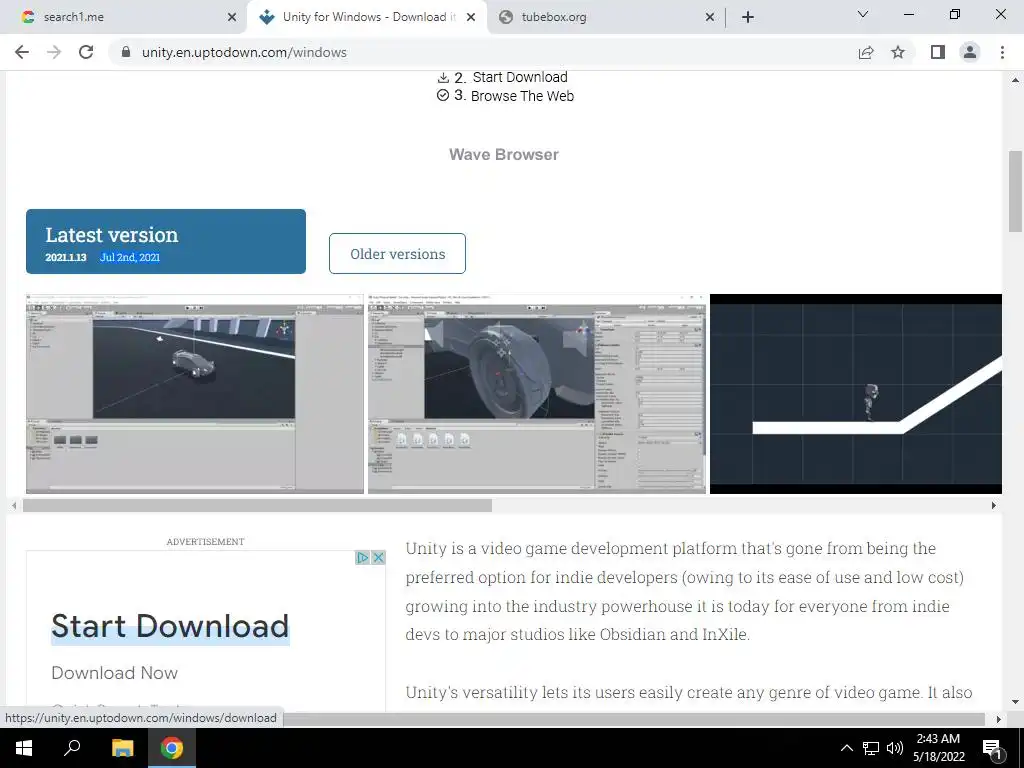This screenshot has width=1024, height=768.
Task: Open the Older versions page
Action: [x=397, y=253]
